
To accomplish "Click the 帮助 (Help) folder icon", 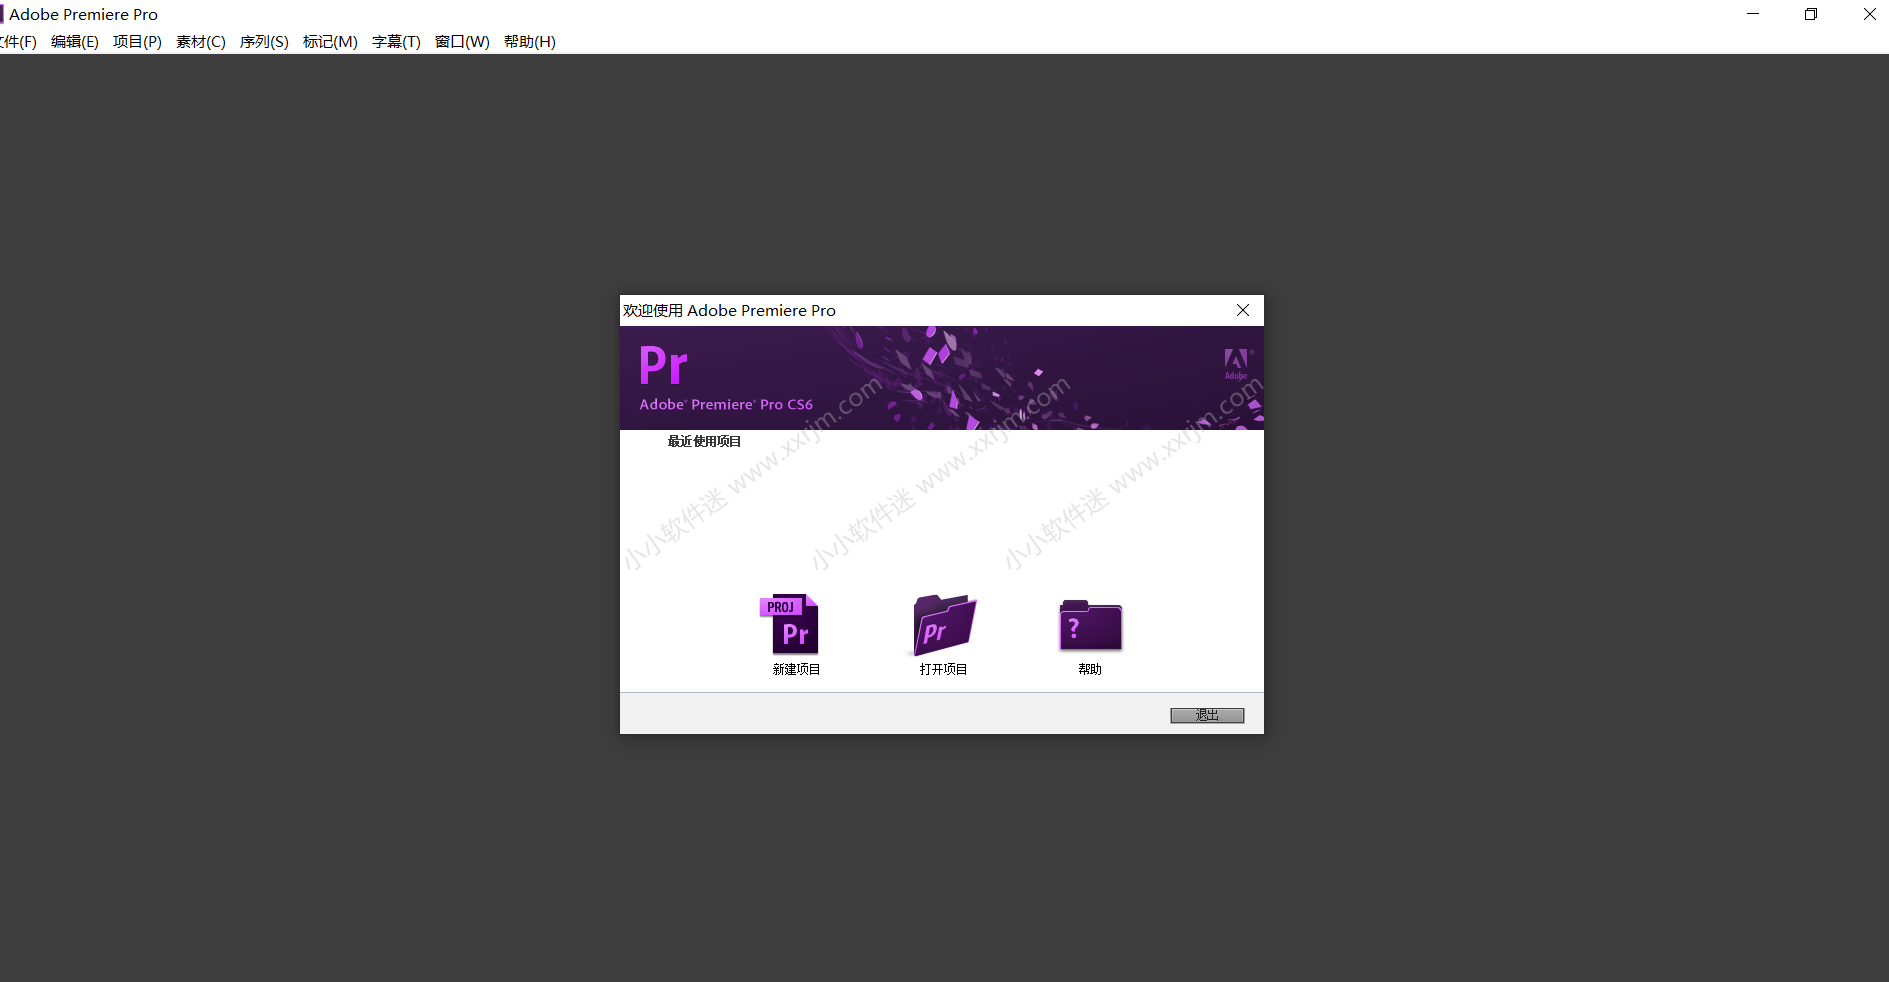I will [x=1090, y=626].
